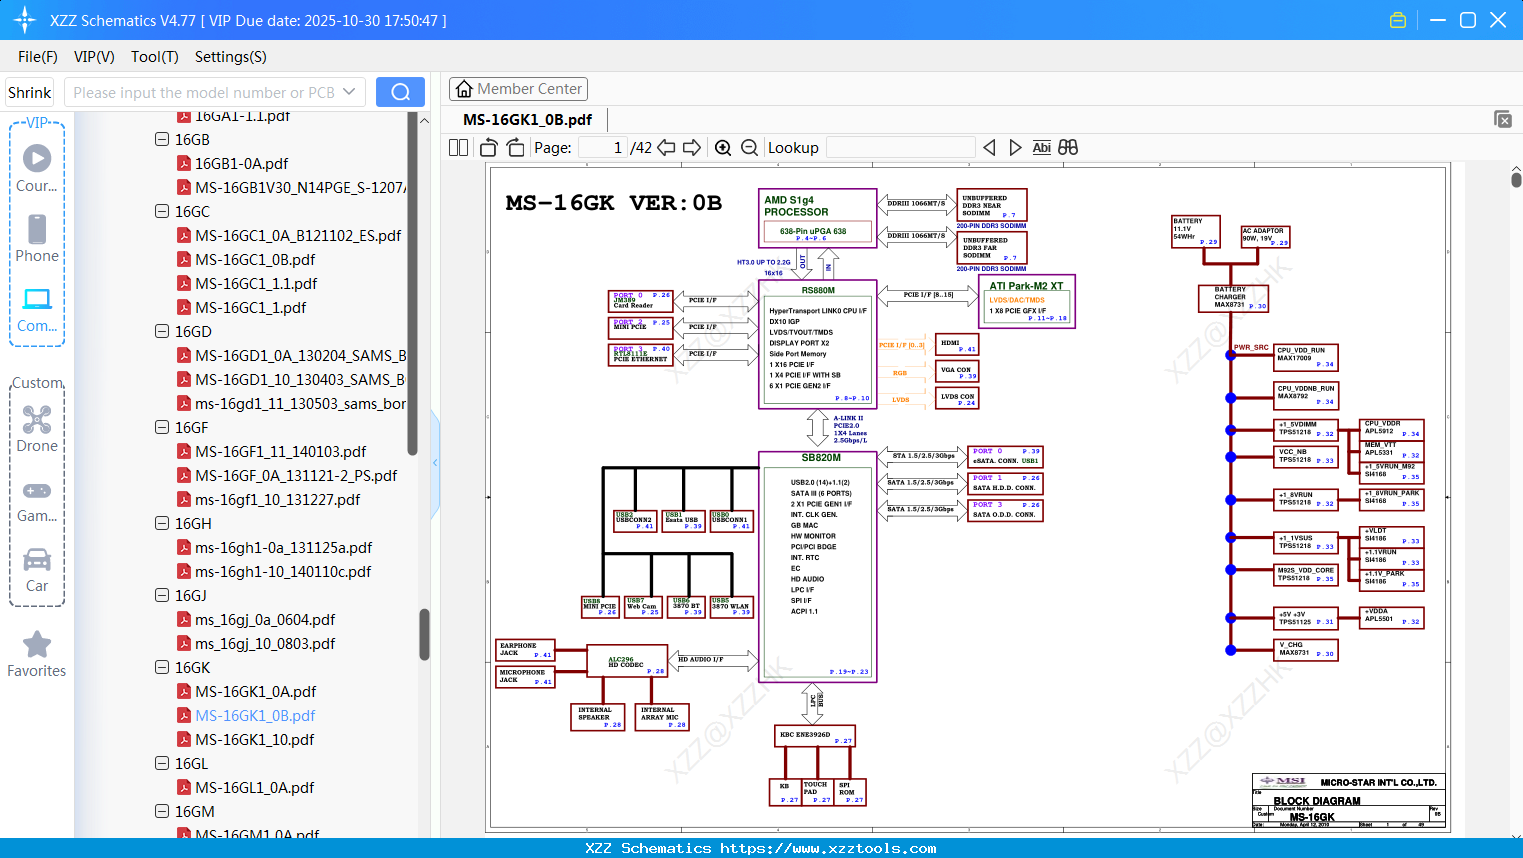Rotate page clockwise icon
The height and width of the screenshot is (858, 1523).
click(x=516, y=148)
